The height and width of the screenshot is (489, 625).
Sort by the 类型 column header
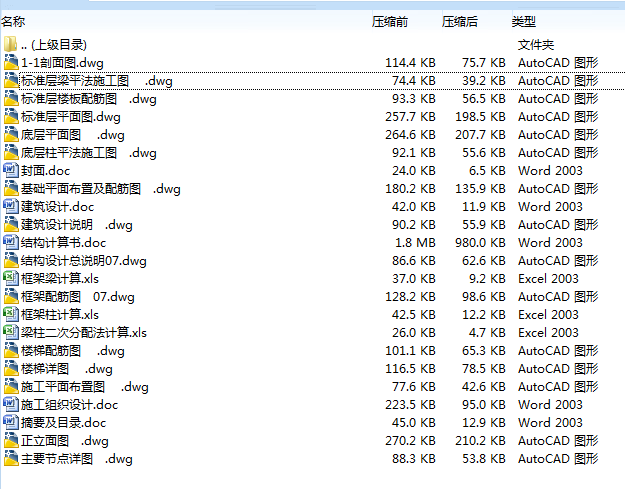point(524,21)
